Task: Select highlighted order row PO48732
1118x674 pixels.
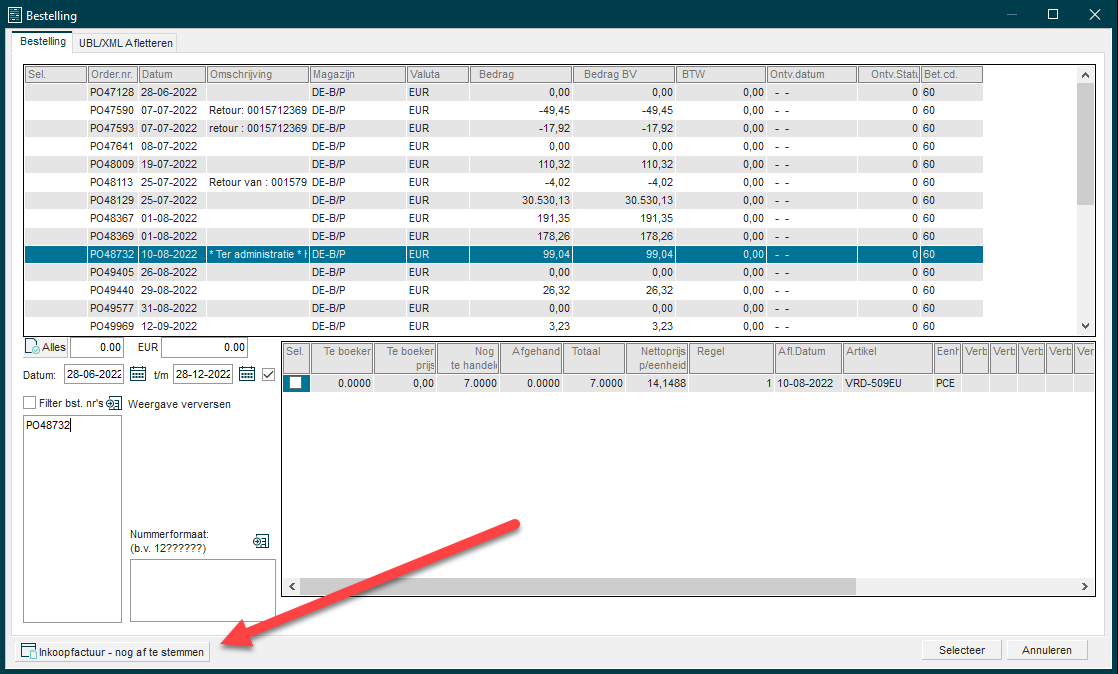Action: [x=503, y=254]
